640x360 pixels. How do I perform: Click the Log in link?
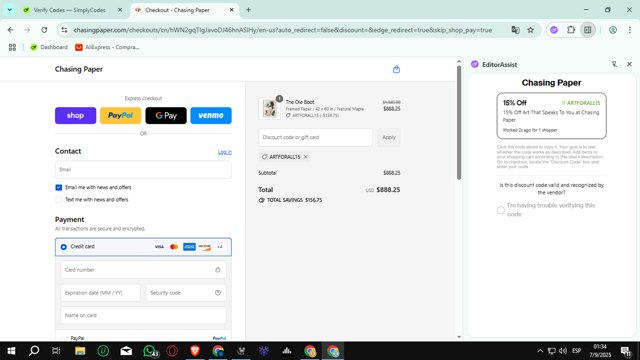coord(224,152)
